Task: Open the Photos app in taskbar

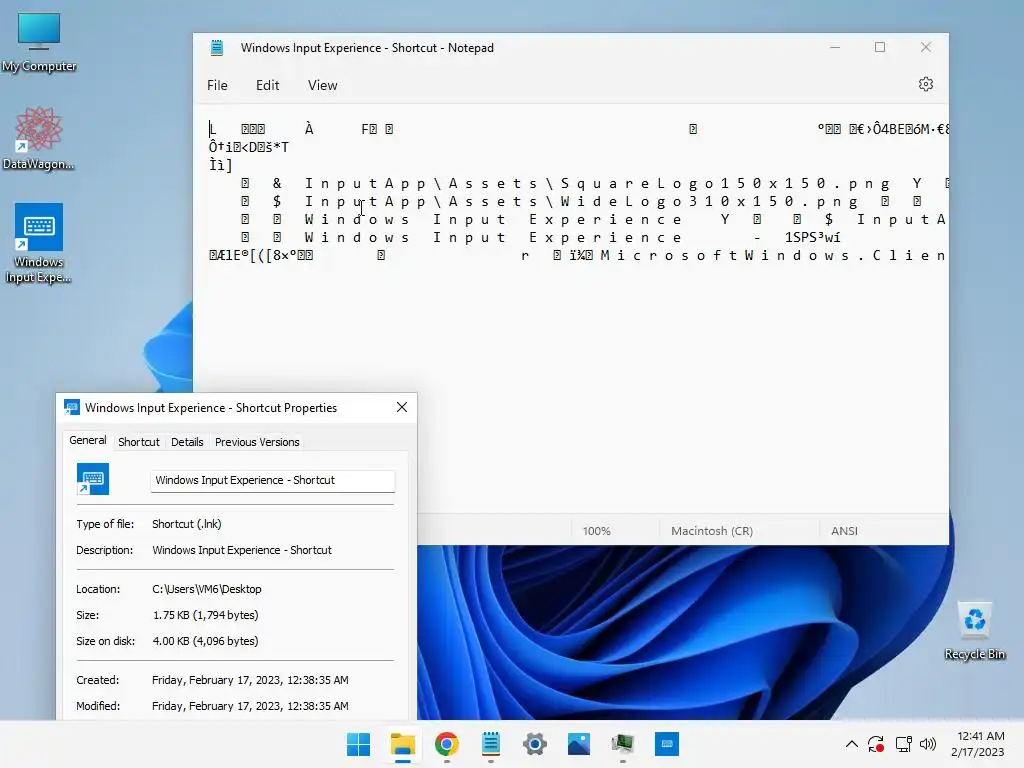Action: [579, 744]
